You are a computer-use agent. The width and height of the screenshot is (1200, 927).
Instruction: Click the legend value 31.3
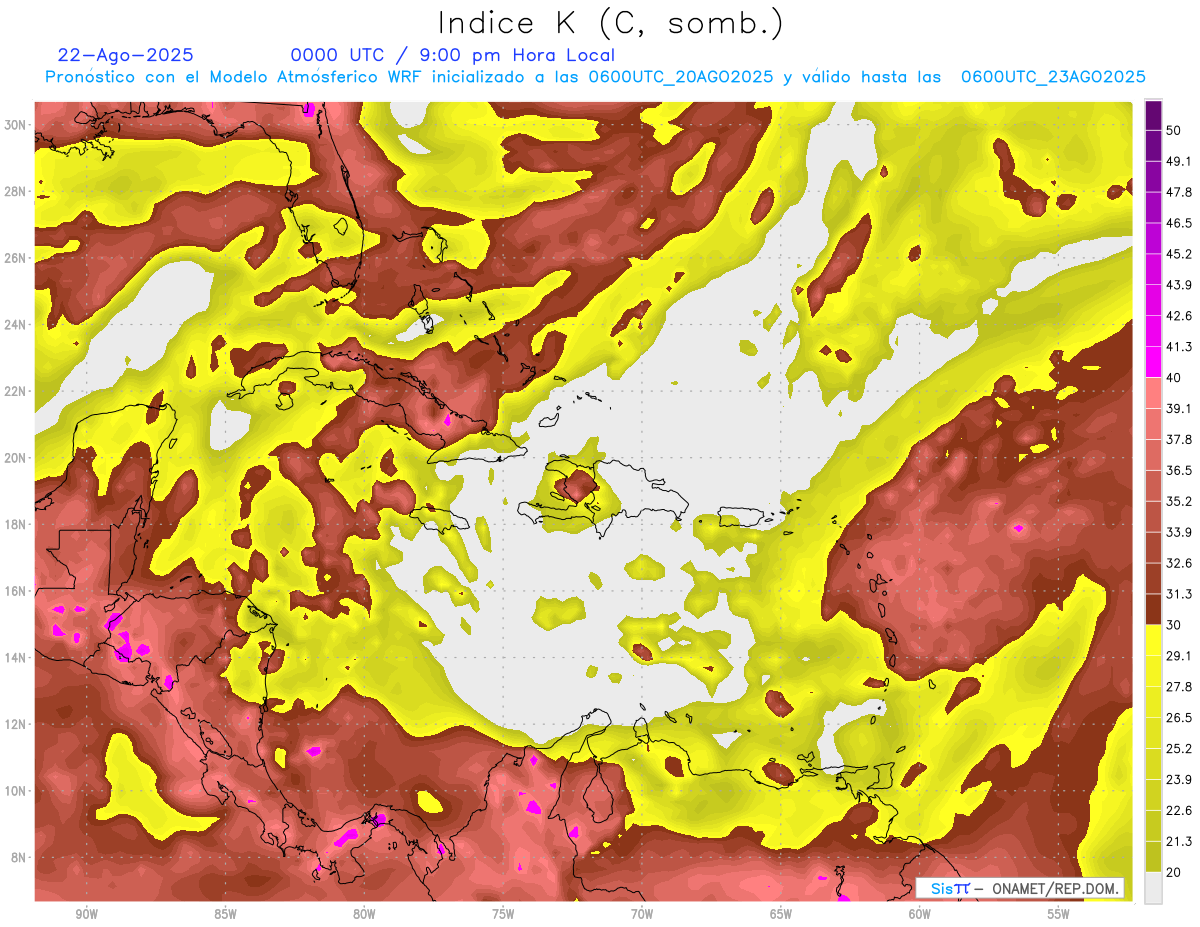click(x=1179, y=594)
